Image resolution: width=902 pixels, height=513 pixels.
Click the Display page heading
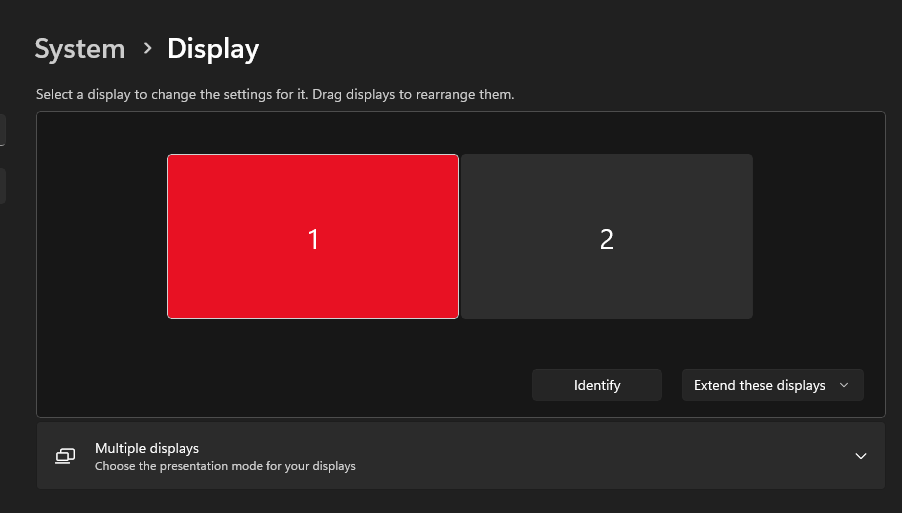coord(213,48)
